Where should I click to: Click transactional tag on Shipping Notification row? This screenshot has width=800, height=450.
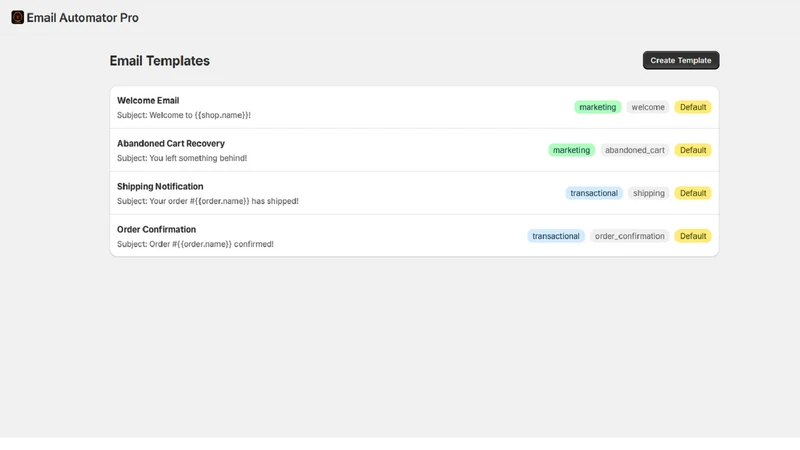click(x=594, y=193)
